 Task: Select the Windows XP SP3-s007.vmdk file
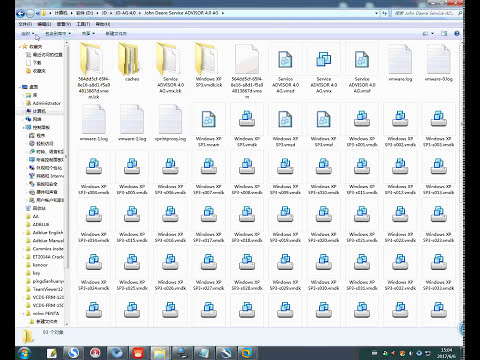pyautogui.click(x=209, y=173)
